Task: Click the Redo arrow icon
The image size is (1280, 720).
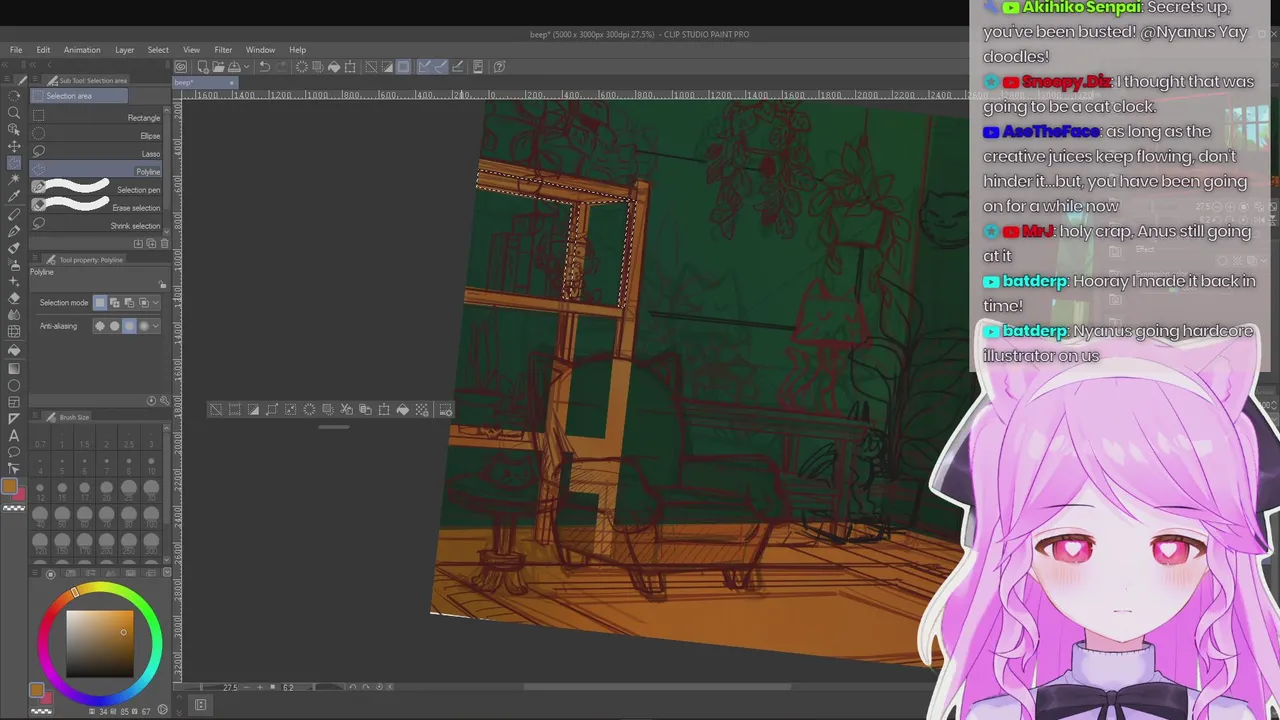Action: click(x=282, y=67)
